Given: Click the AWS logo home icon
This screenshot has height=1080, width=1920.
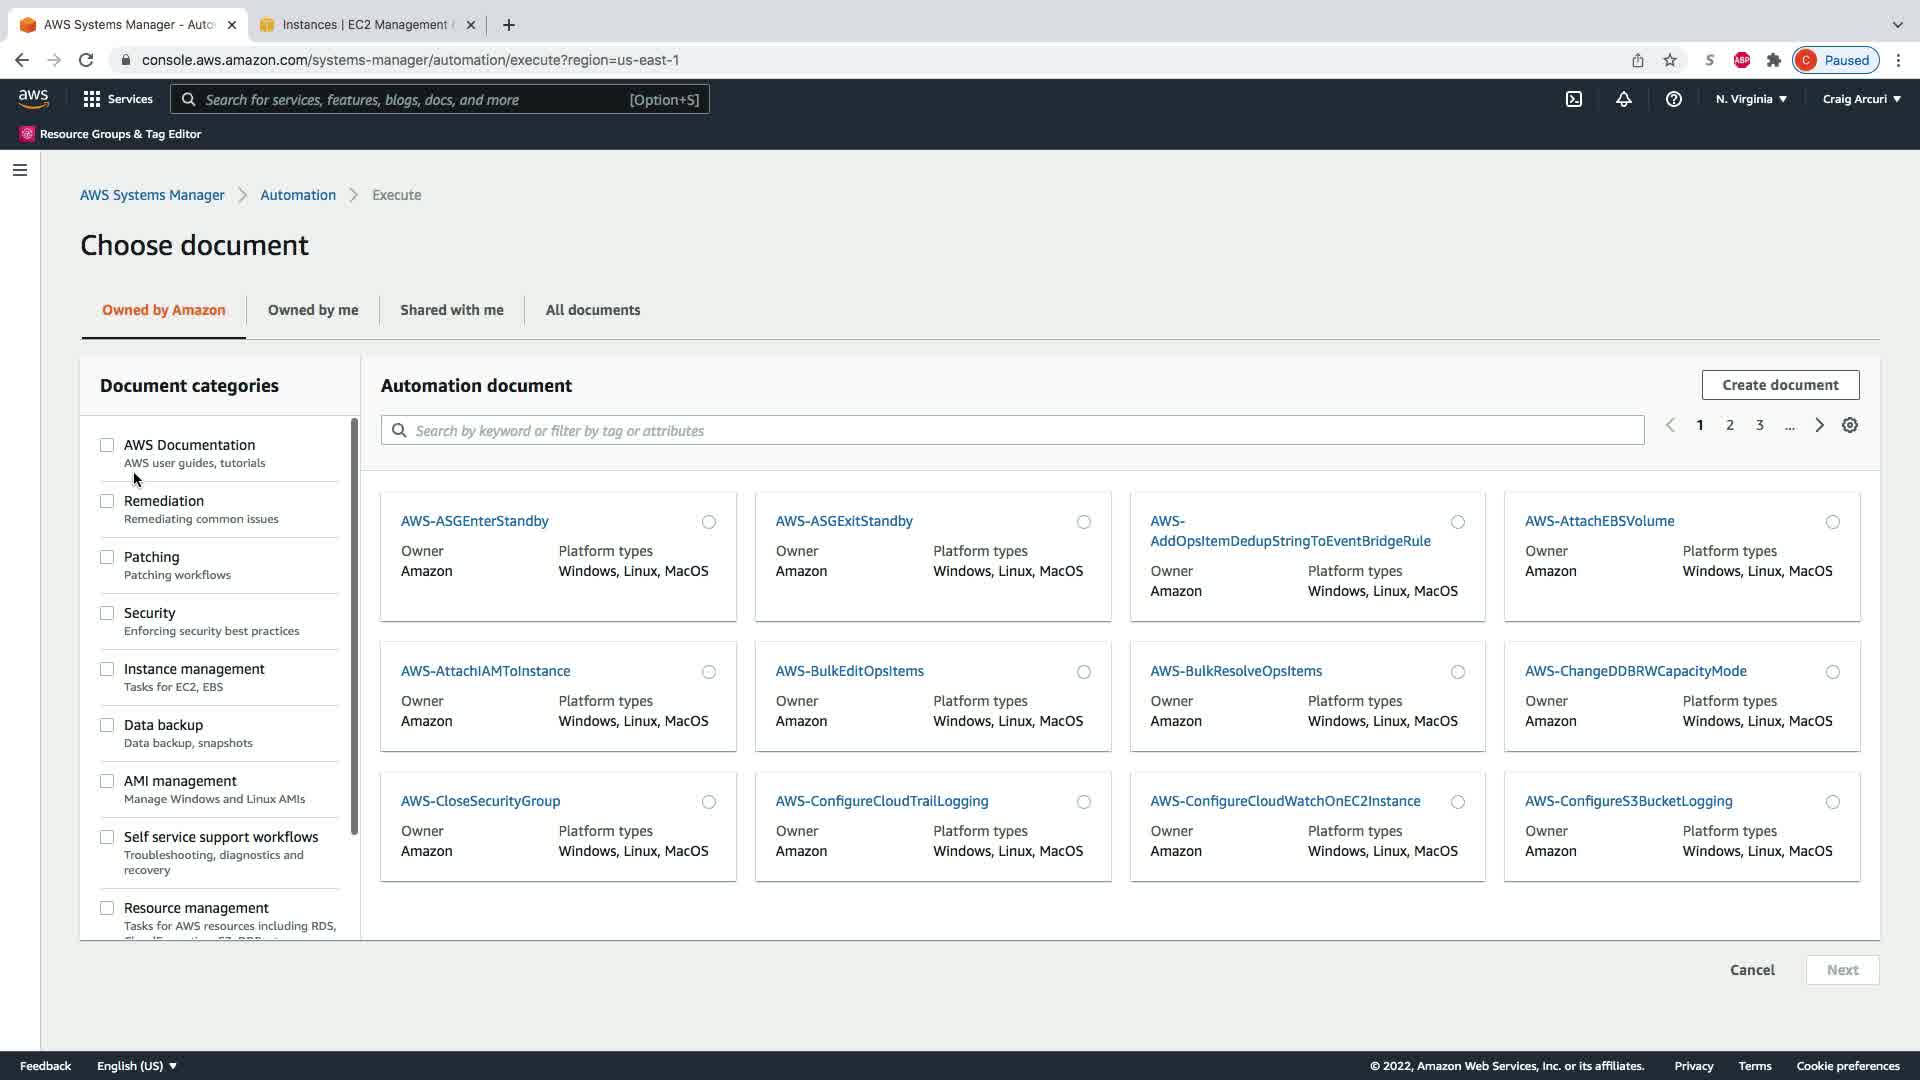Looking at the screenshot, I should (33, 99).
